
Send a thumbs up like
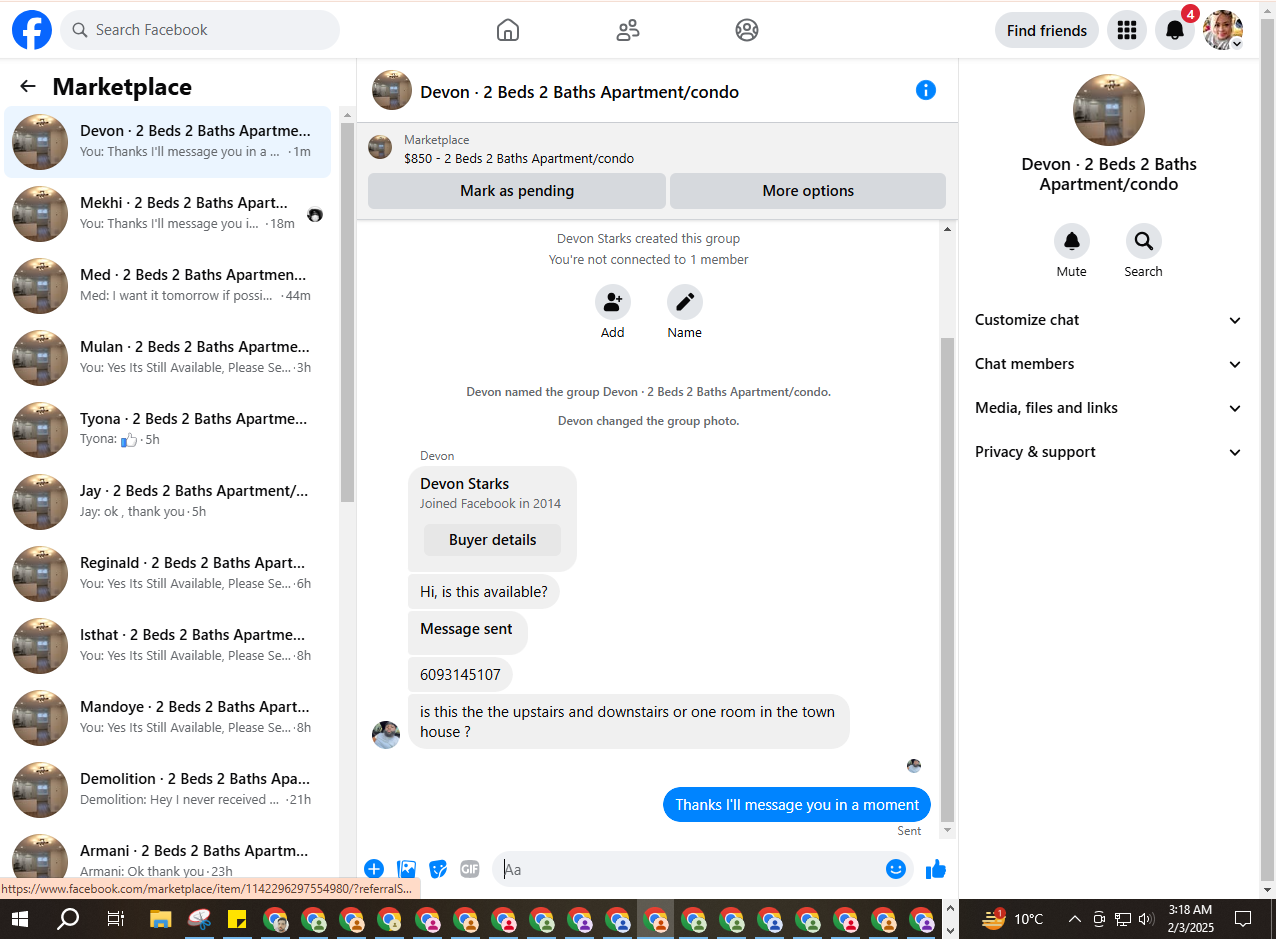(x=936, y=869)
